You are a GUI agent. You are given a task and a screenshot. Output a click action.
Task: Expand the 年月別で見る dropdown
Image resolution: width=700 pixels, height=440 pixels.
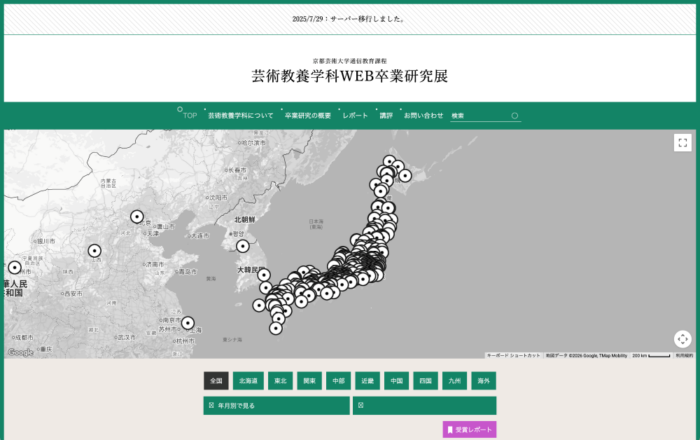pyautogui.click(x=276, y=406)
